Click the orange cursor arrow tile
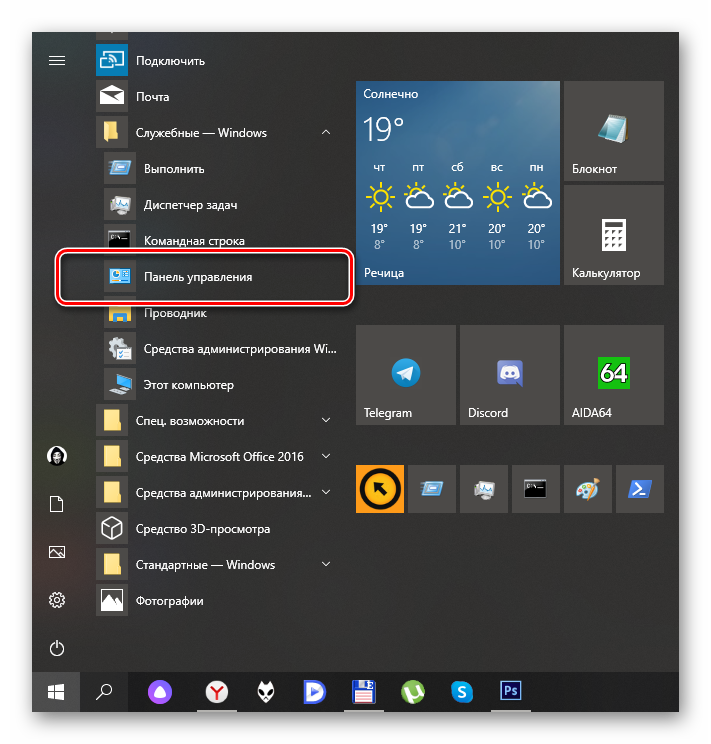 pyautogui.click(x=380, y=489)
